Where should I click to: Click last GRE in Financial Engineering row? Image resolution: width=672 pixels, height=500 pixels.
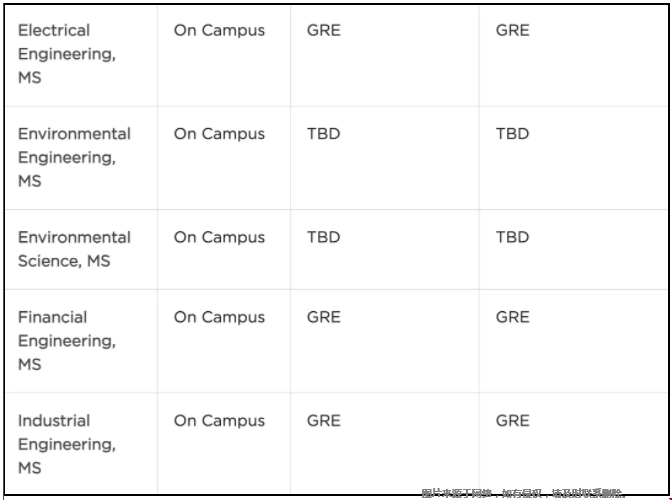(513, 317)
